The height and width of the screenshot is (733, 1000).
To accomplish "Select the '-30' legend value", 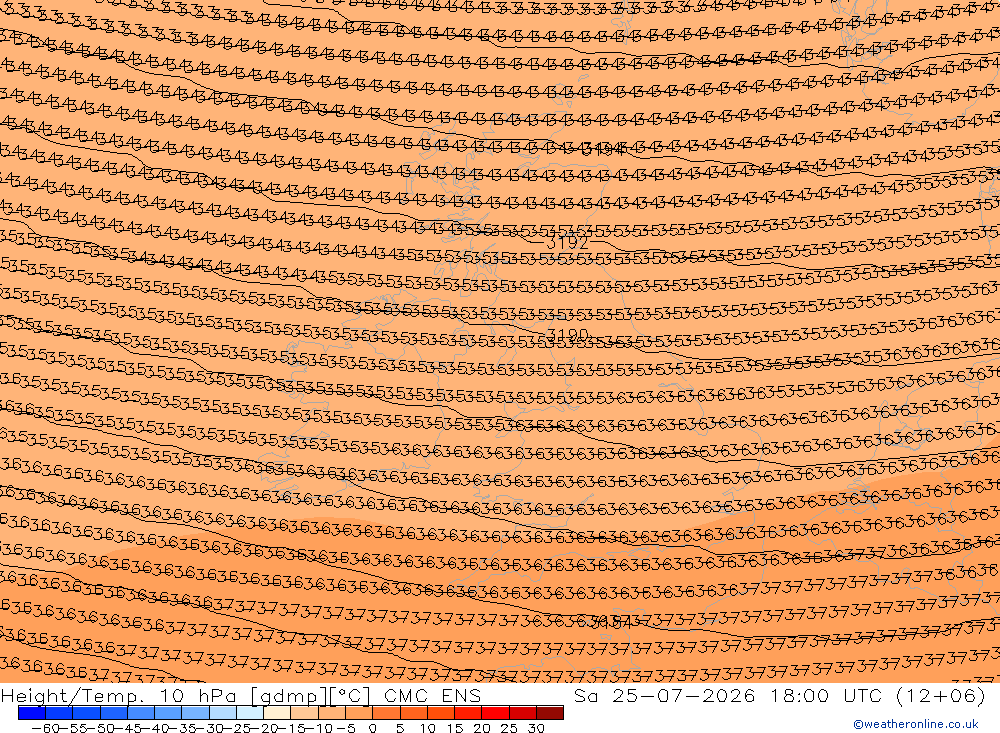I will [x=209, y=728].
